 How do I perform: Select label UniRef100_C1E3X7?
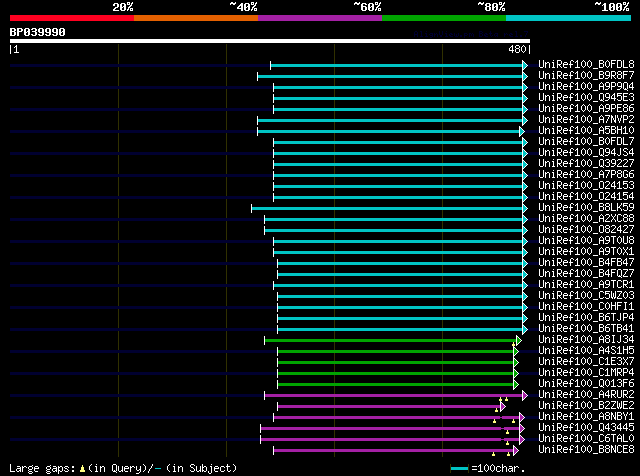tap(586, 362)
